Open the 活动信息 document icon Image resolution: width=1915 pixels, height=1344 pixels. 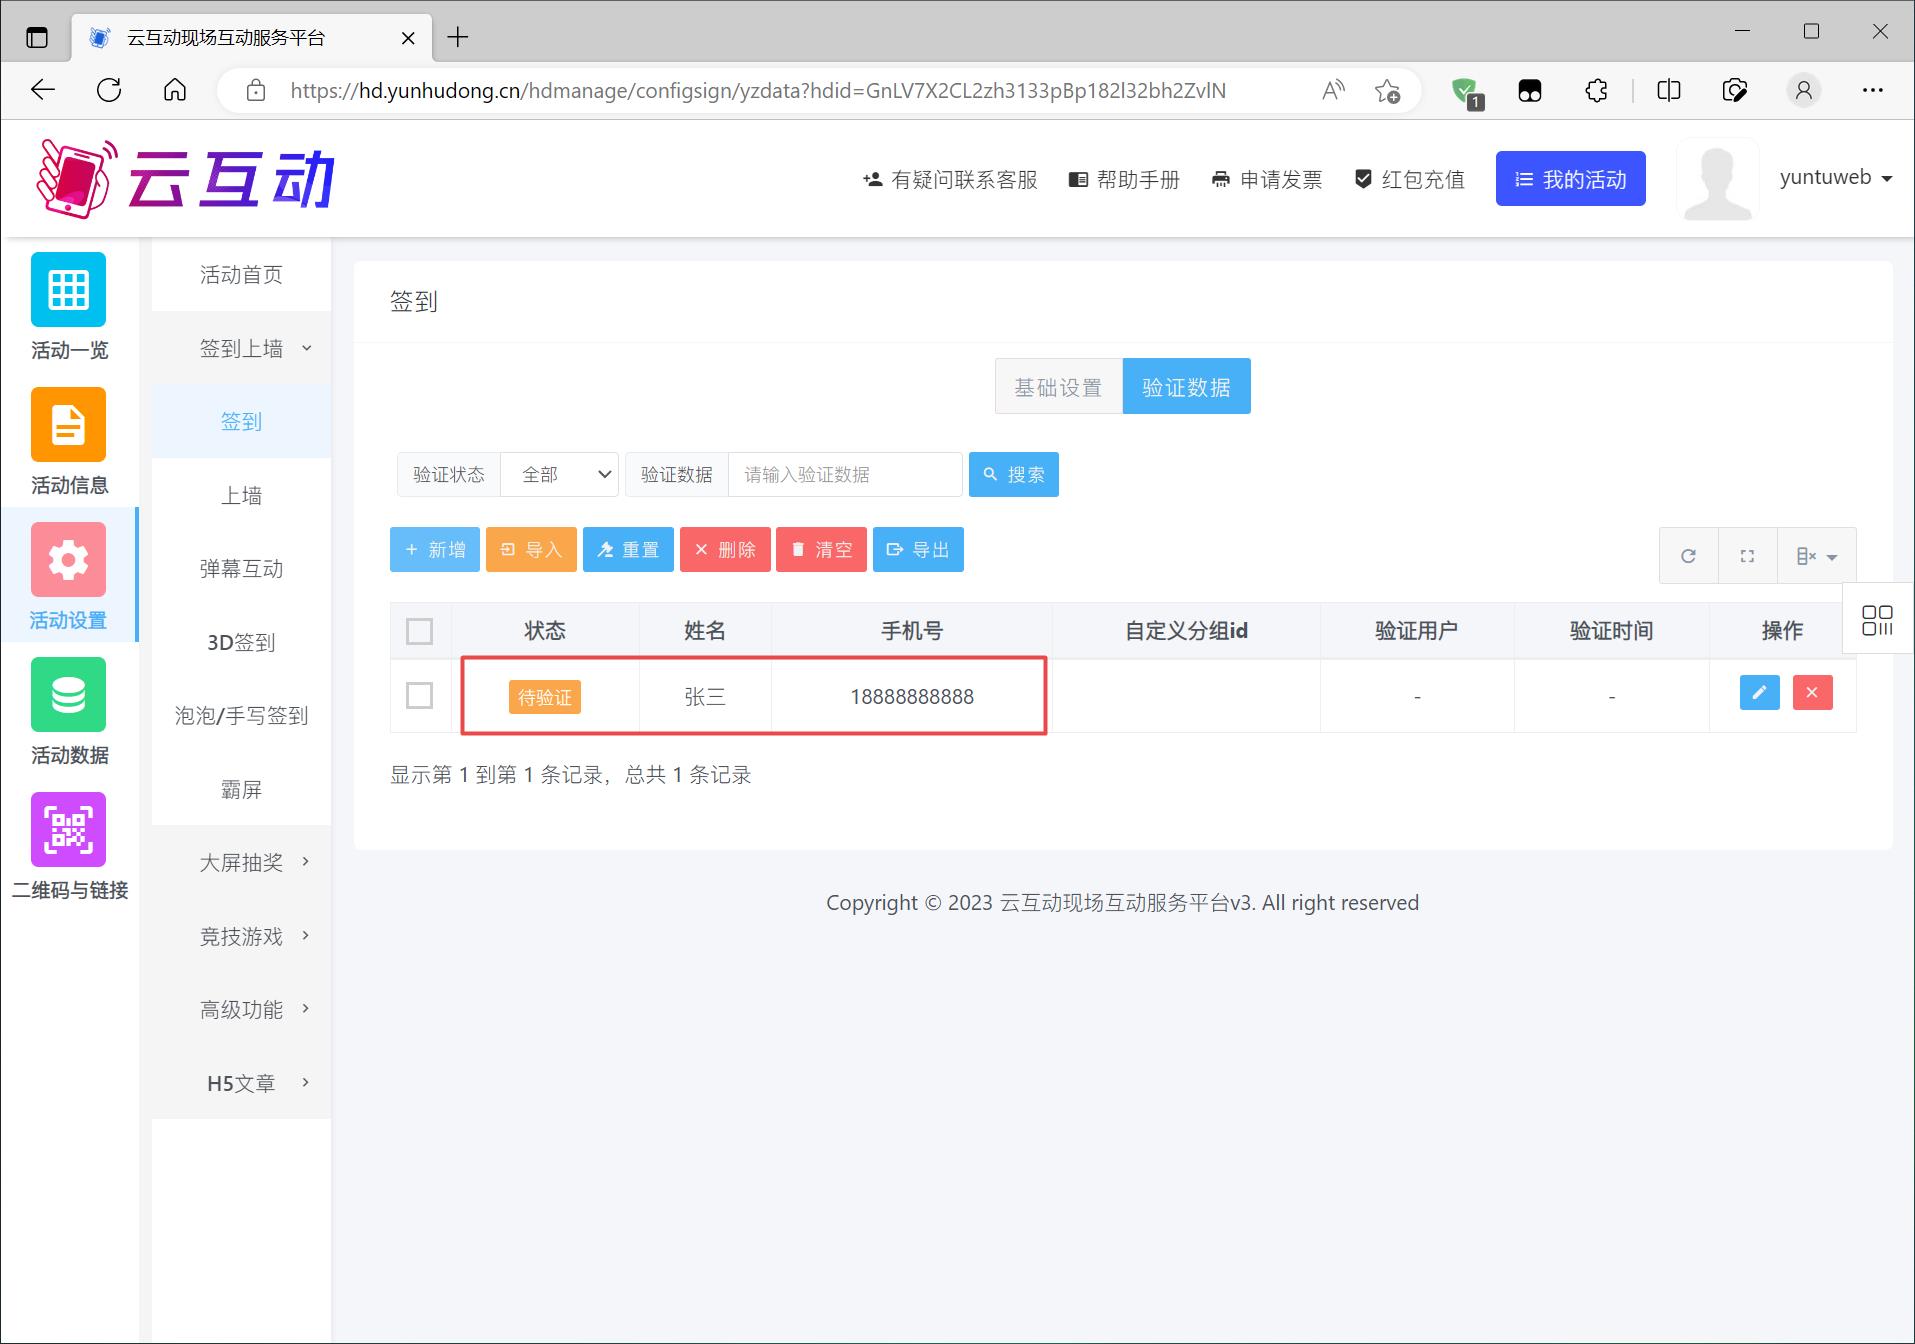68,425
